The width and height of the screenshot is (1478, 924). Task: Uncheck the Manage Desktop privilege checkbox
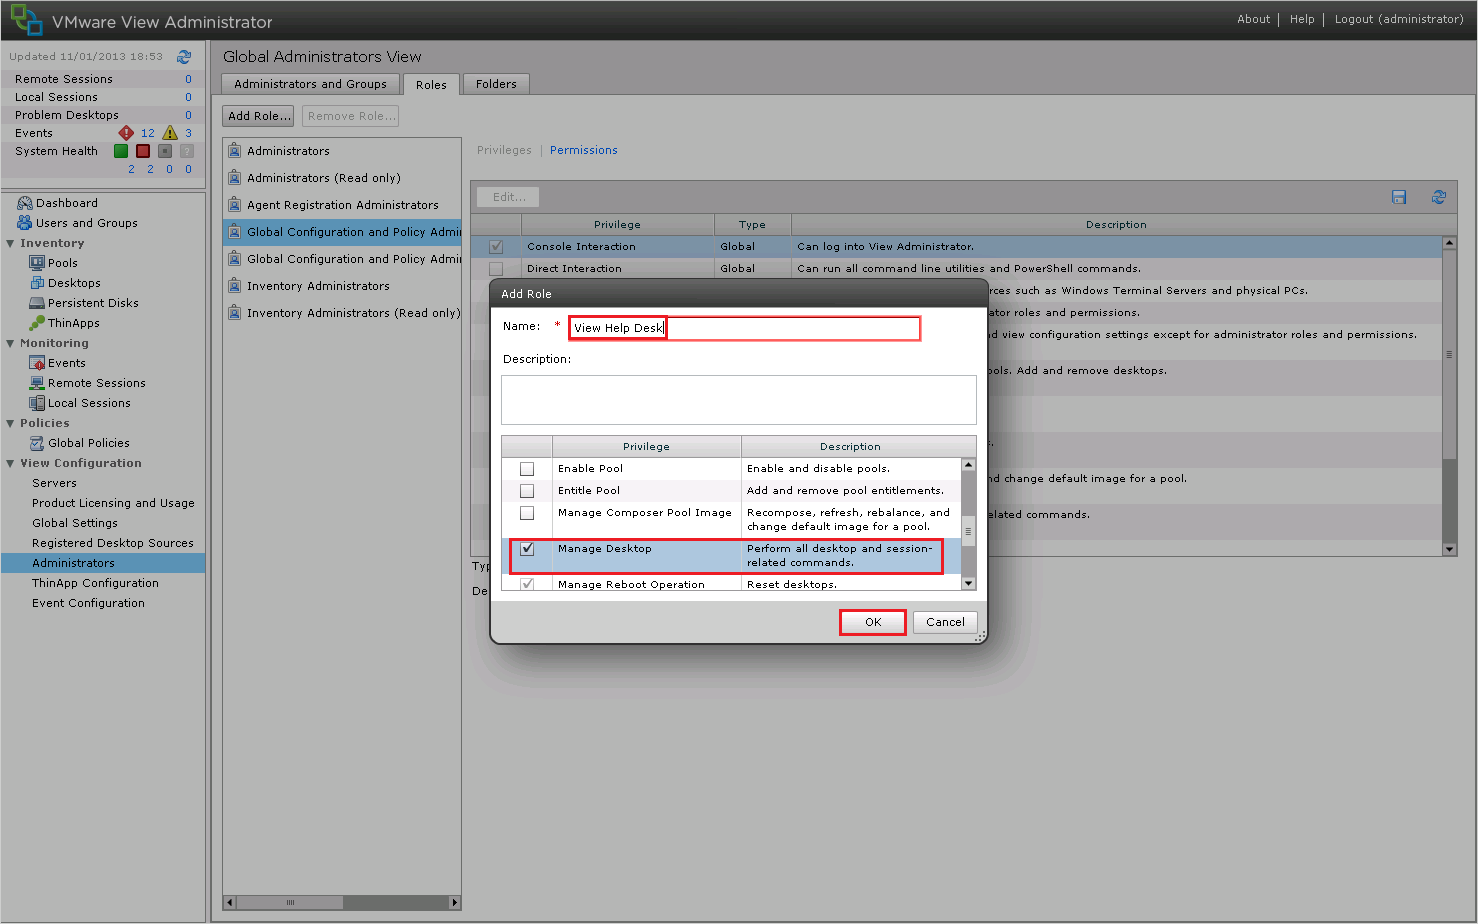click(527, 549)
